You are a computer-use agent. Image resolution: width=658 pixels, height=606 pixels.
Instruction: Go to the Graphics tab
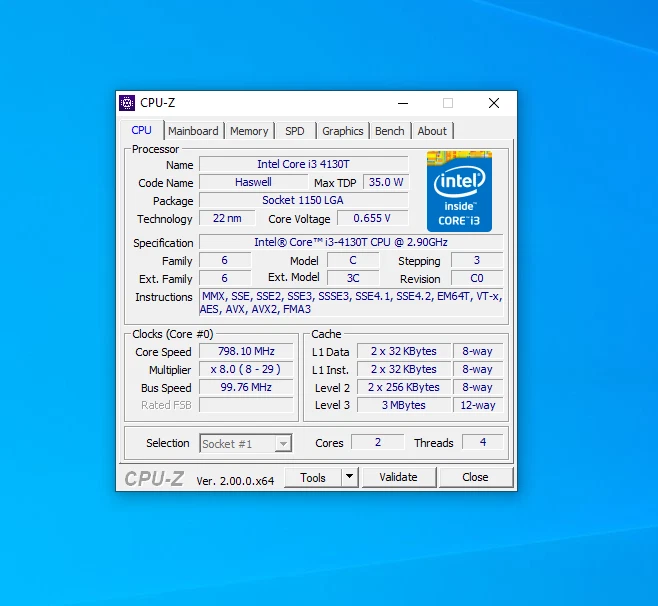click(x=342, y=131)
